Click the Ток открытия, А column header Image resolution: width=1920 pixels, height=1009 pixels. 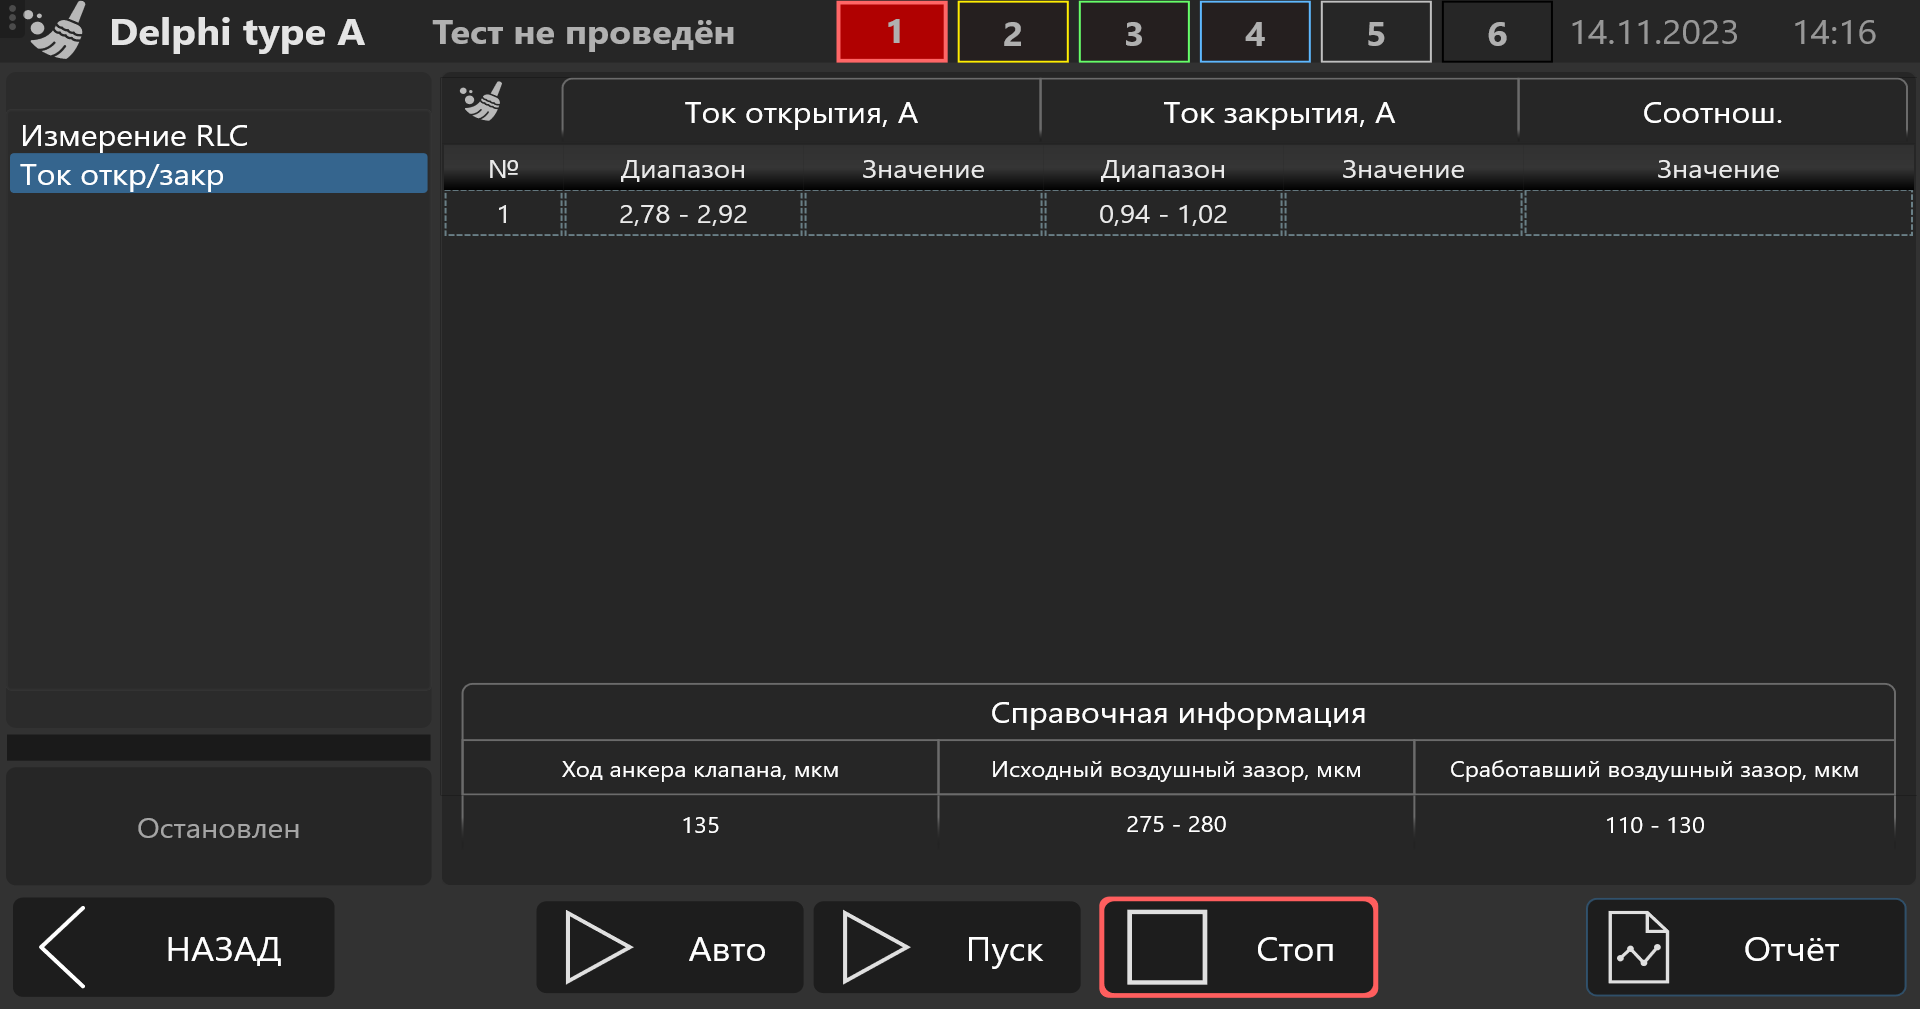click(x=801, y=113)
